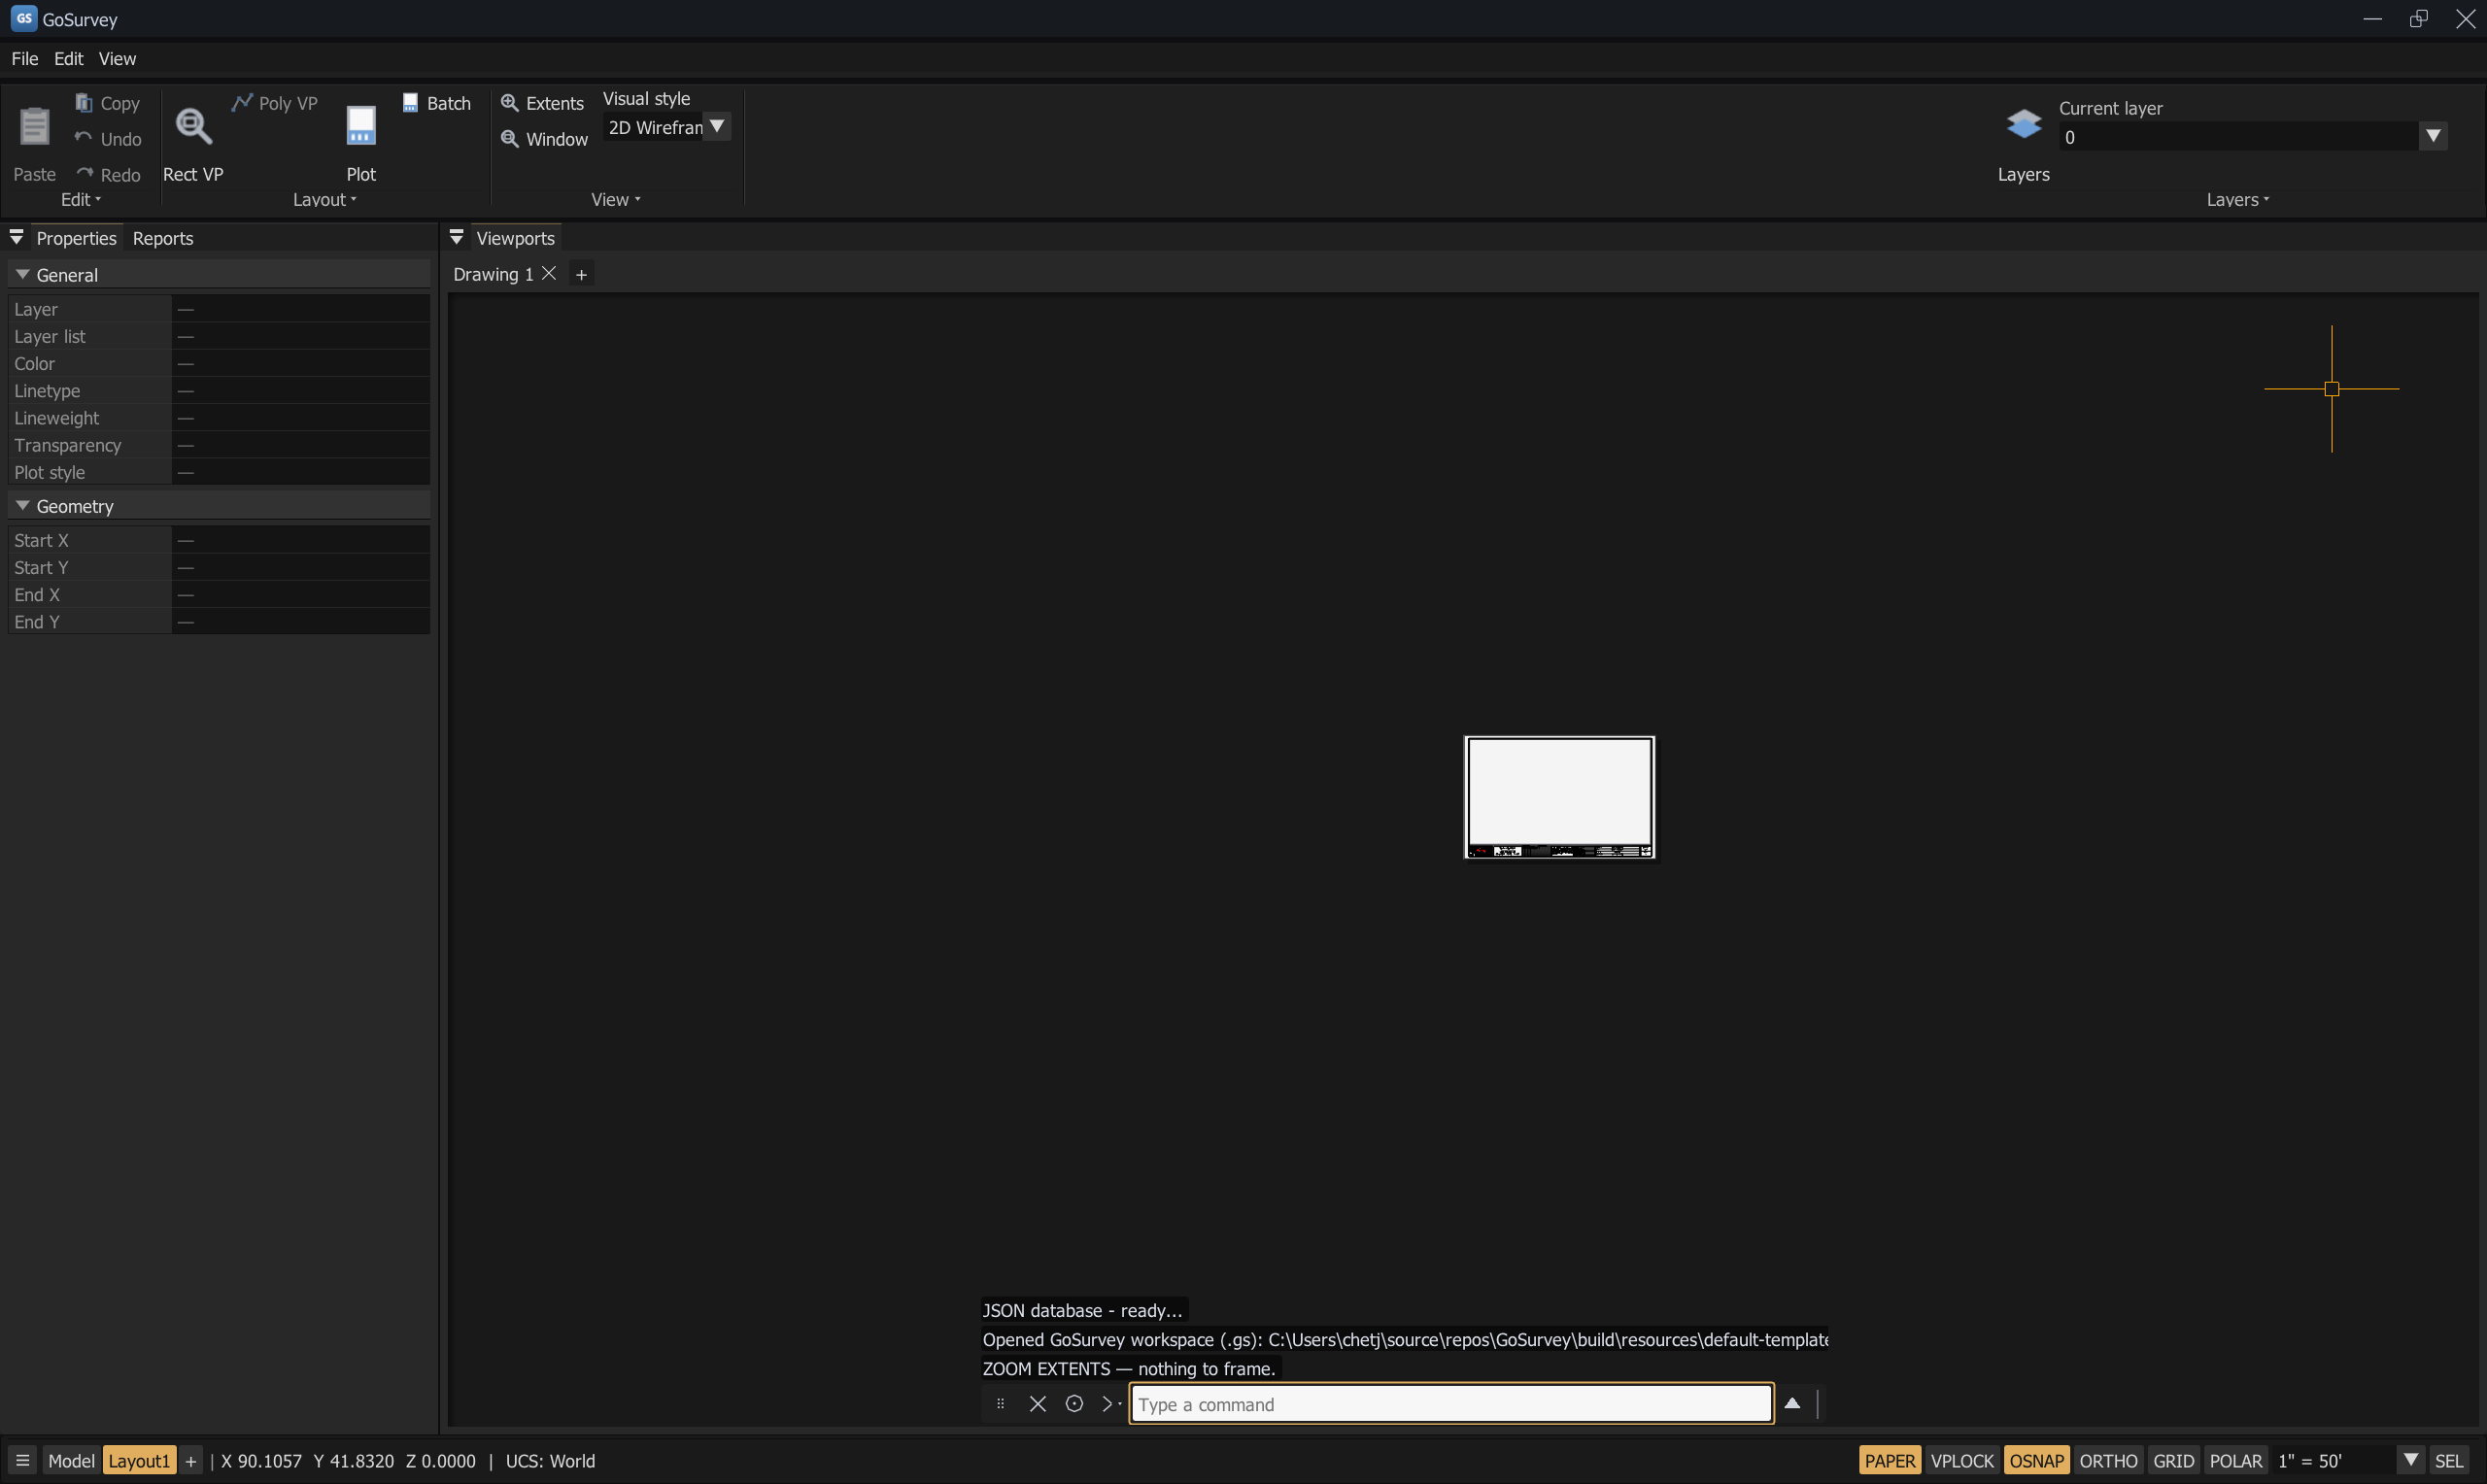Image resolution: width=2487 pixels, height=1484 pixels.
Task: Click the Color property value field
Action: (x=301, y=363)
